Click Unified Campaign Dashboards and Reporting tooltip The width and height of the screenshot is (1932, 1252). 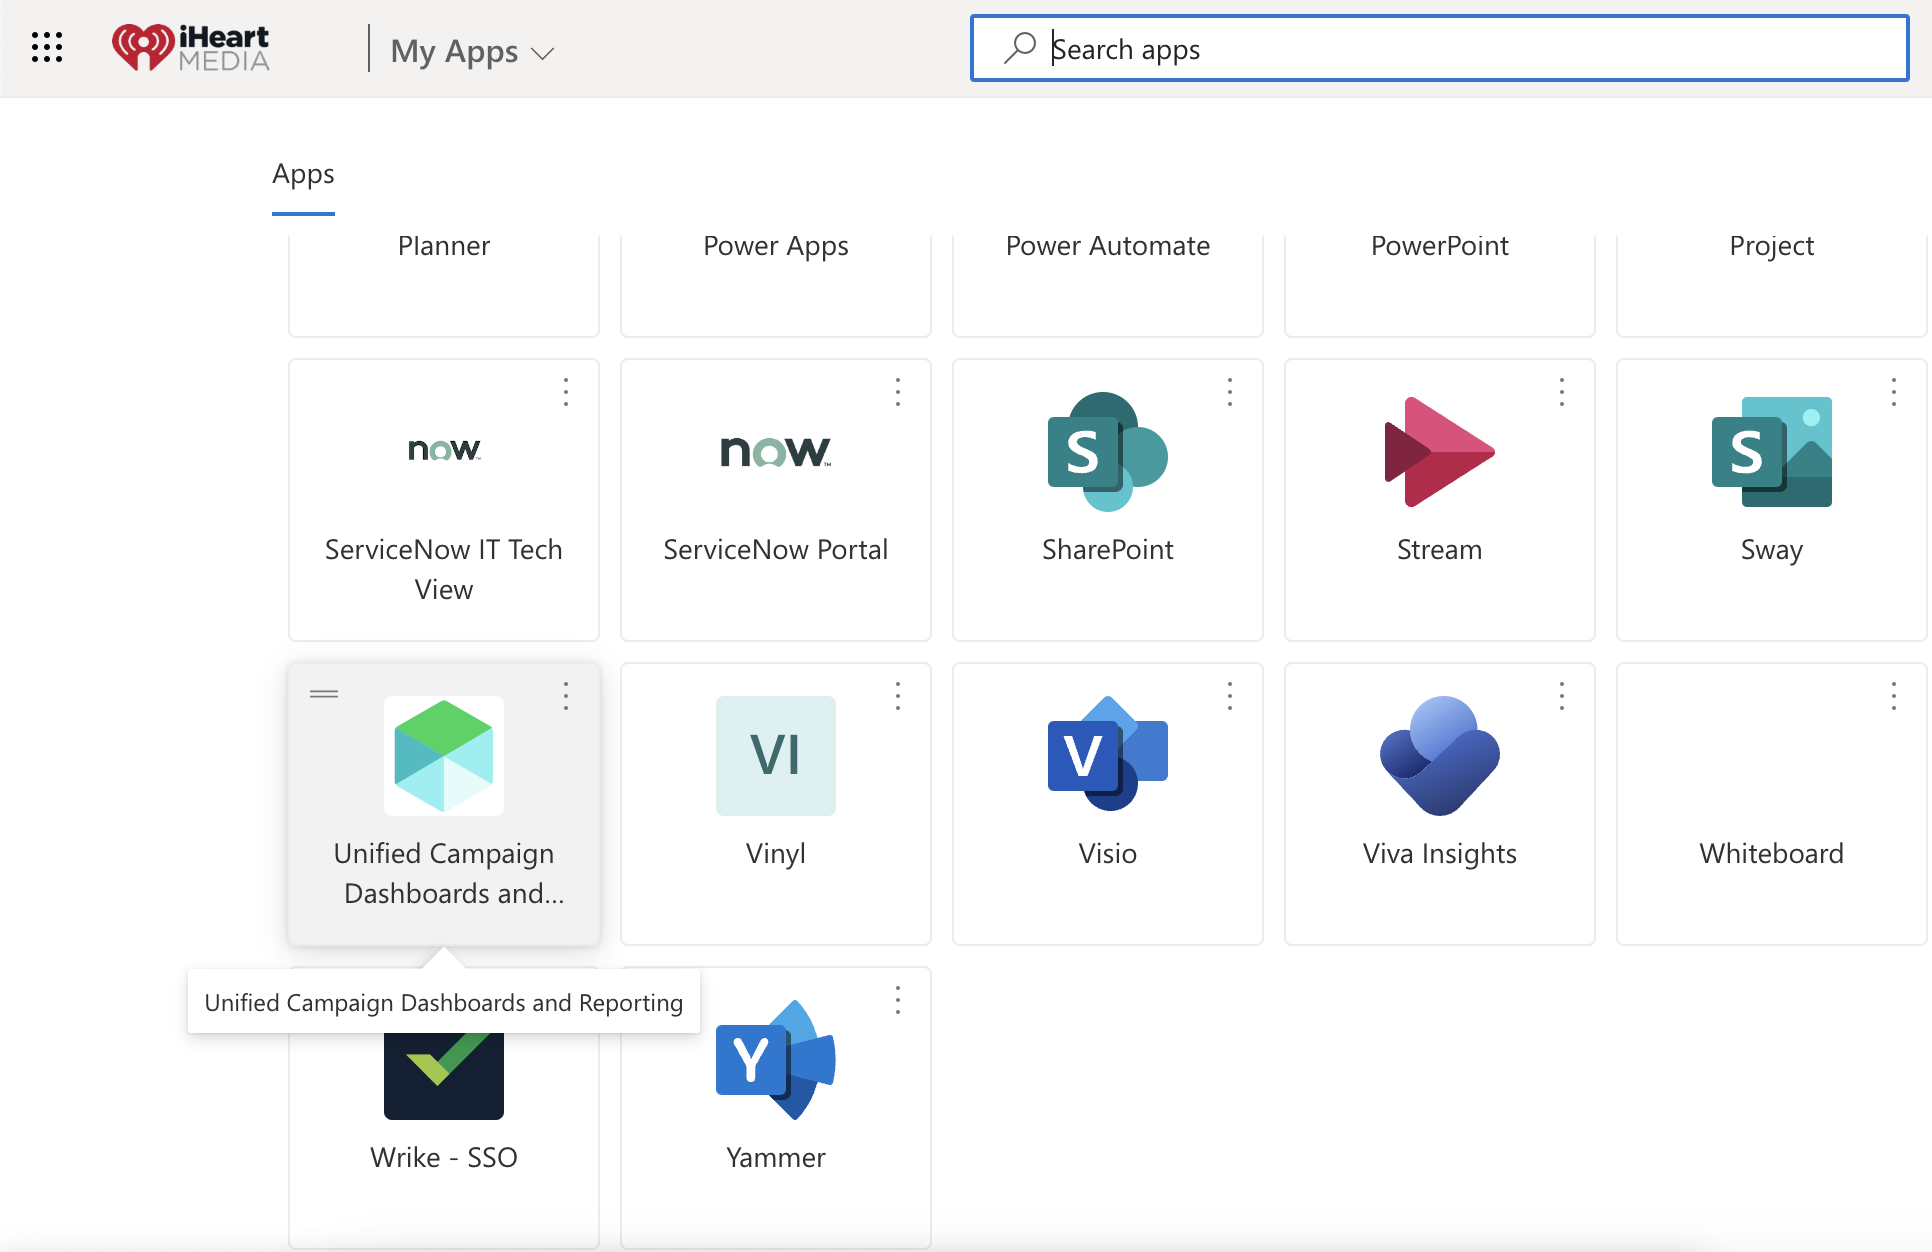pos(444,1002)
